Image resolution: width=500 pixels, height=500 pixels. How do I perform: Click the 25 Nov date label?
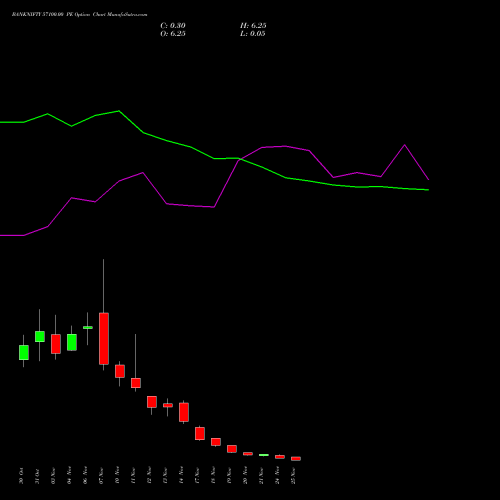click(293, 476)
